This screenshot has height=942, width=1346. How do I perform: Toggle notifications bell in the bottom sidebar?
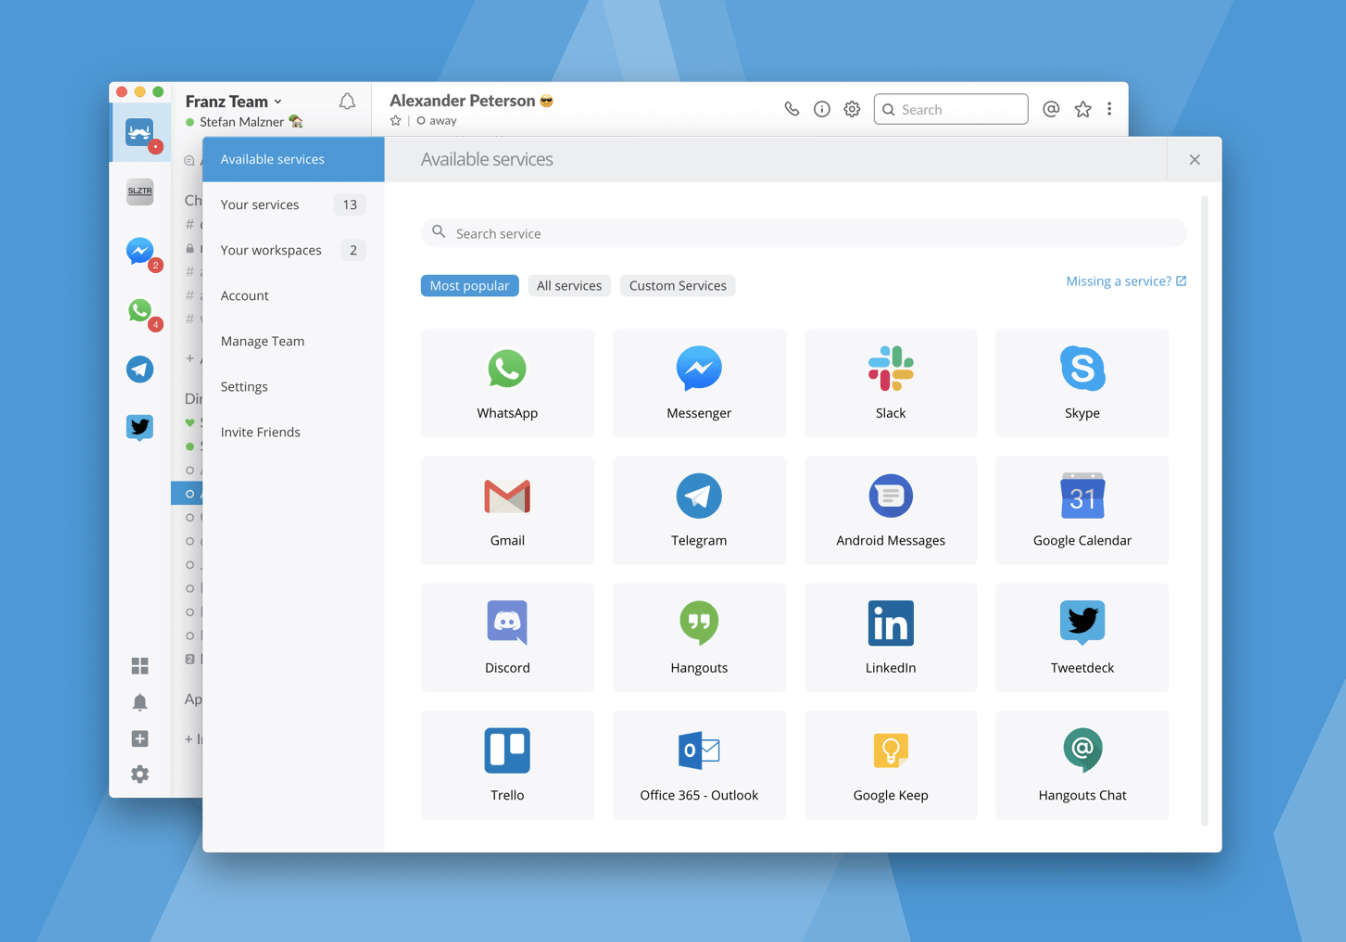[140, 702]
